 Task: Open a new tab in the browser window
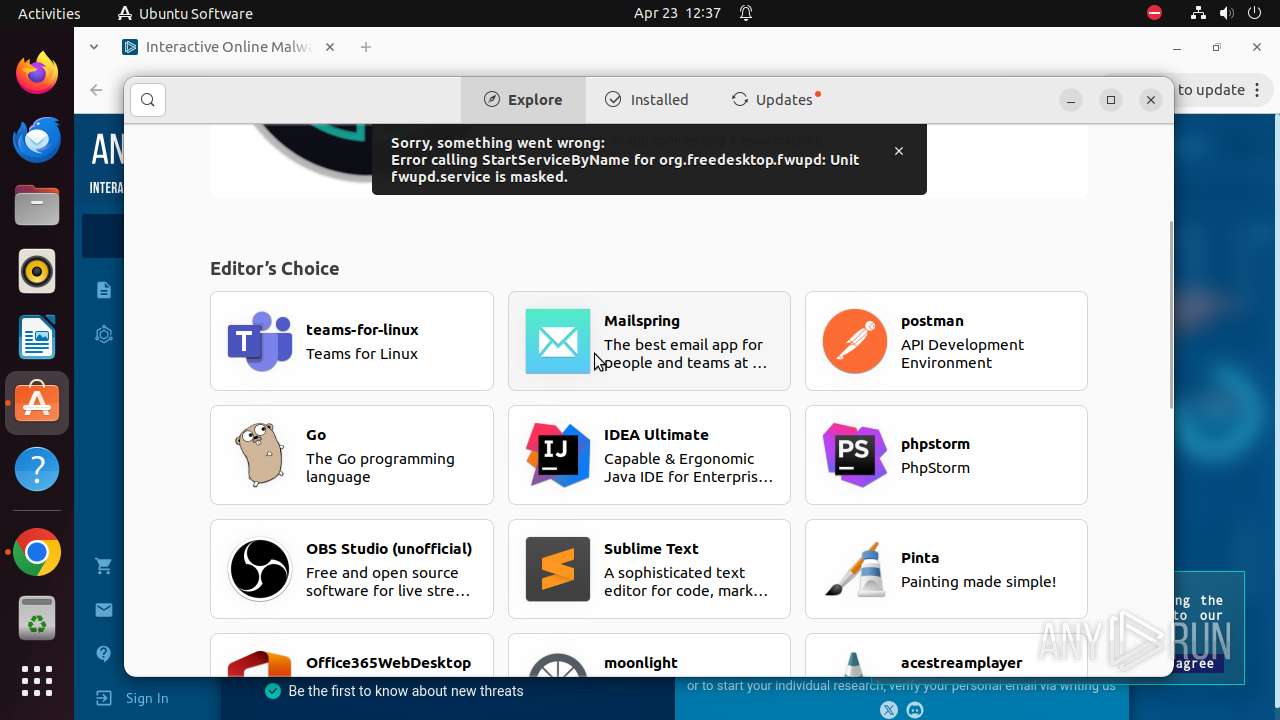tap(366, 47)
